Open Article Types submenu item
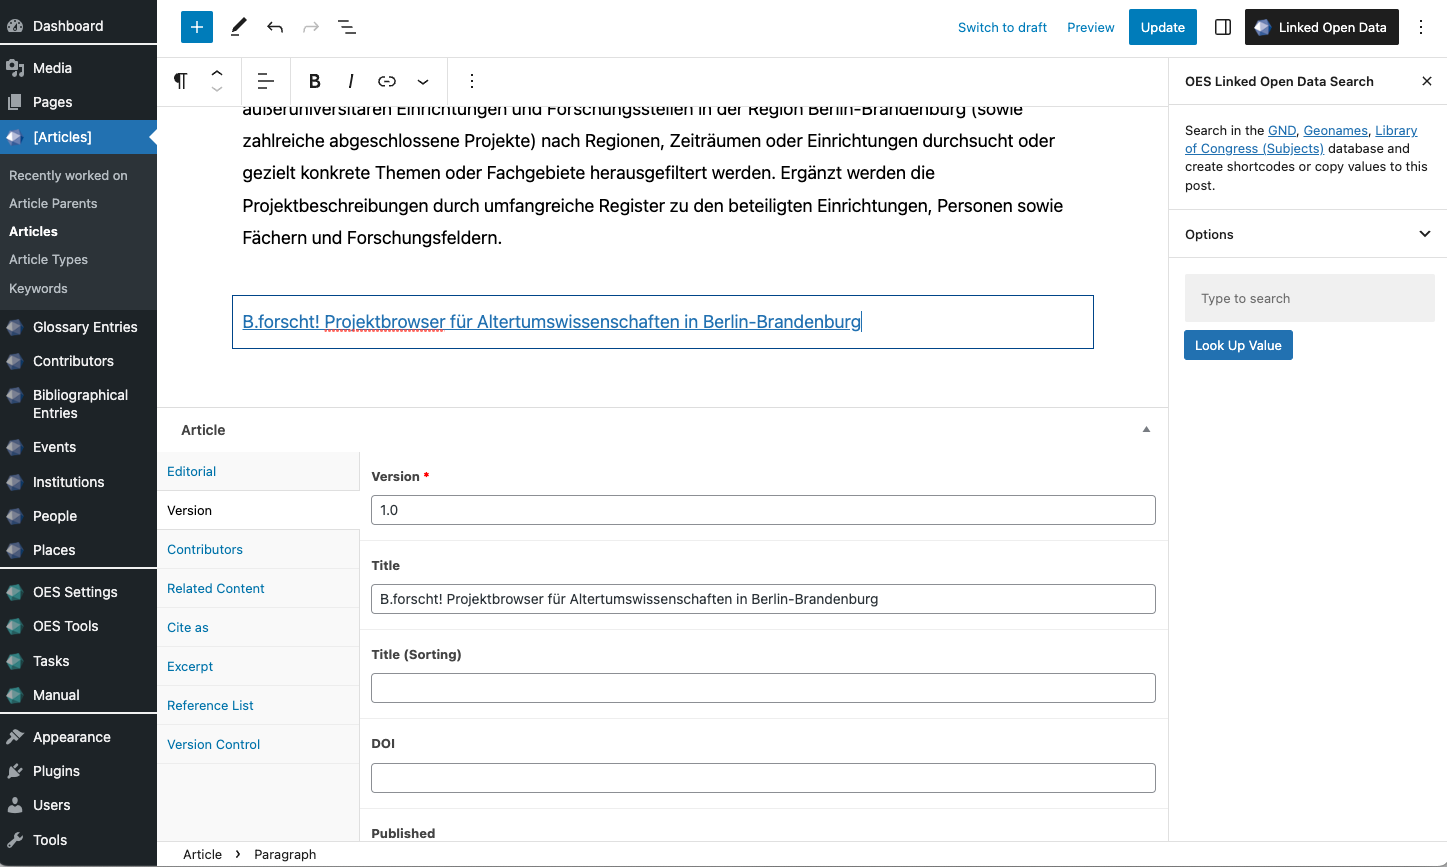The image size is (1447, 867). pos(48,259)
